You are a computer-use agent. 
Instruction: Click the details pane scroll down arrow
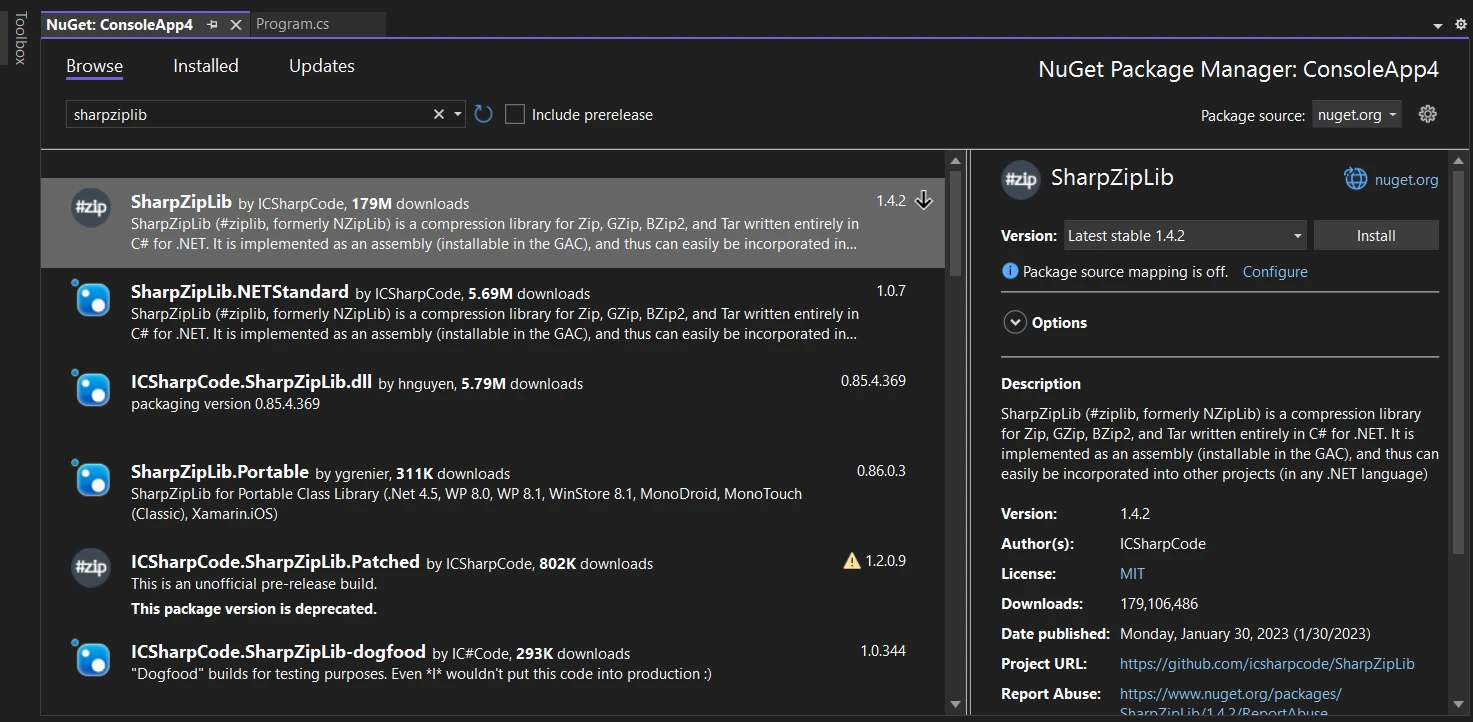coord(1460,705)
